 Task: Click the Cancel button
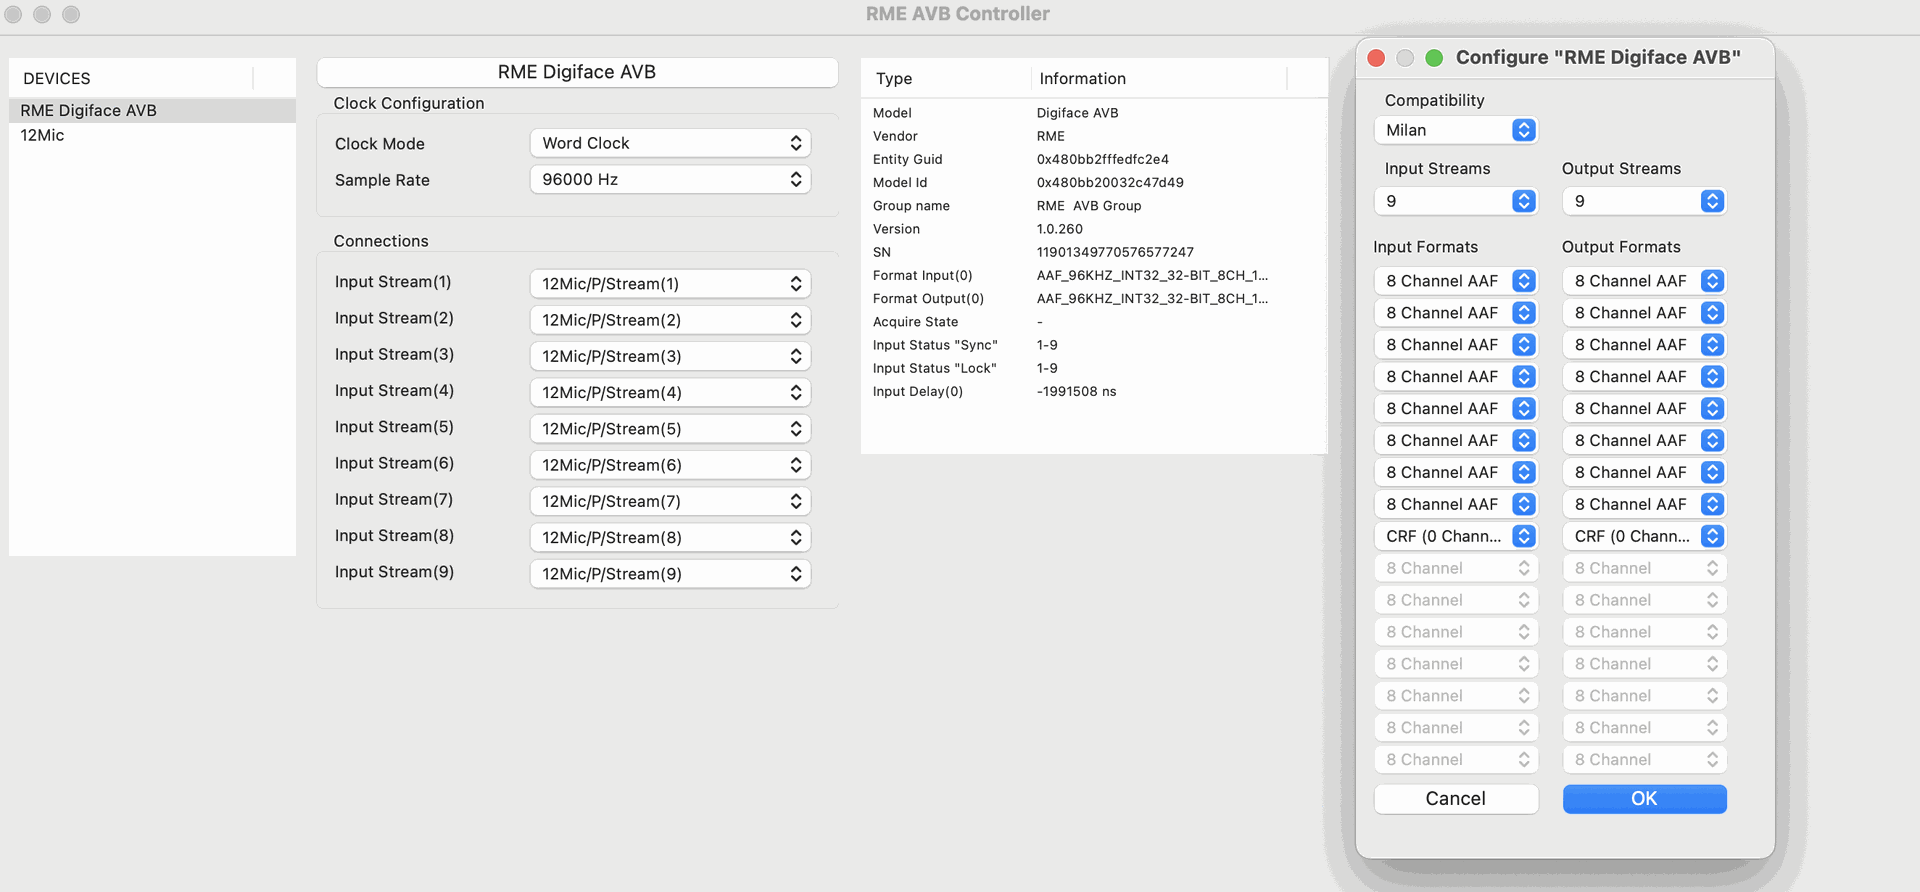(x=1455, y=798)
